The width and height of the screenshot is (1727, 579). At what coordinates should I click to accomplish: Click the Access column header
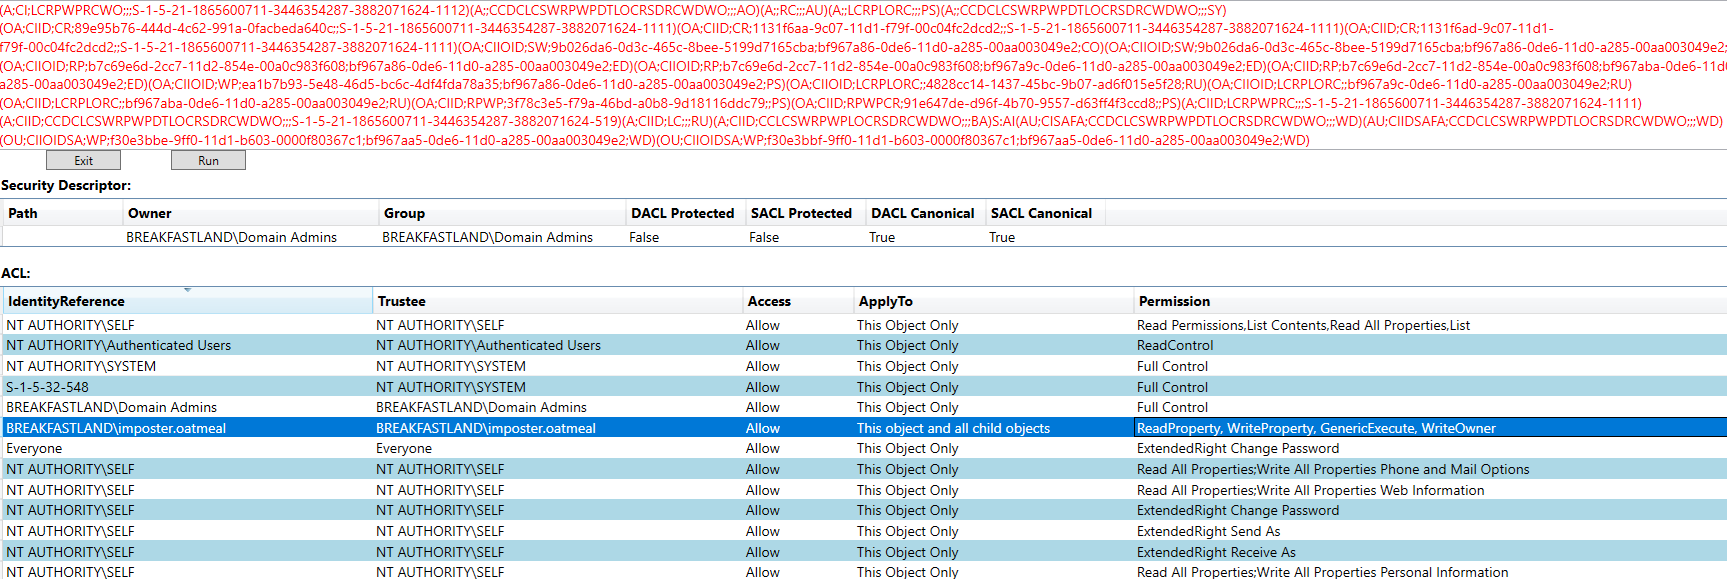768,301
